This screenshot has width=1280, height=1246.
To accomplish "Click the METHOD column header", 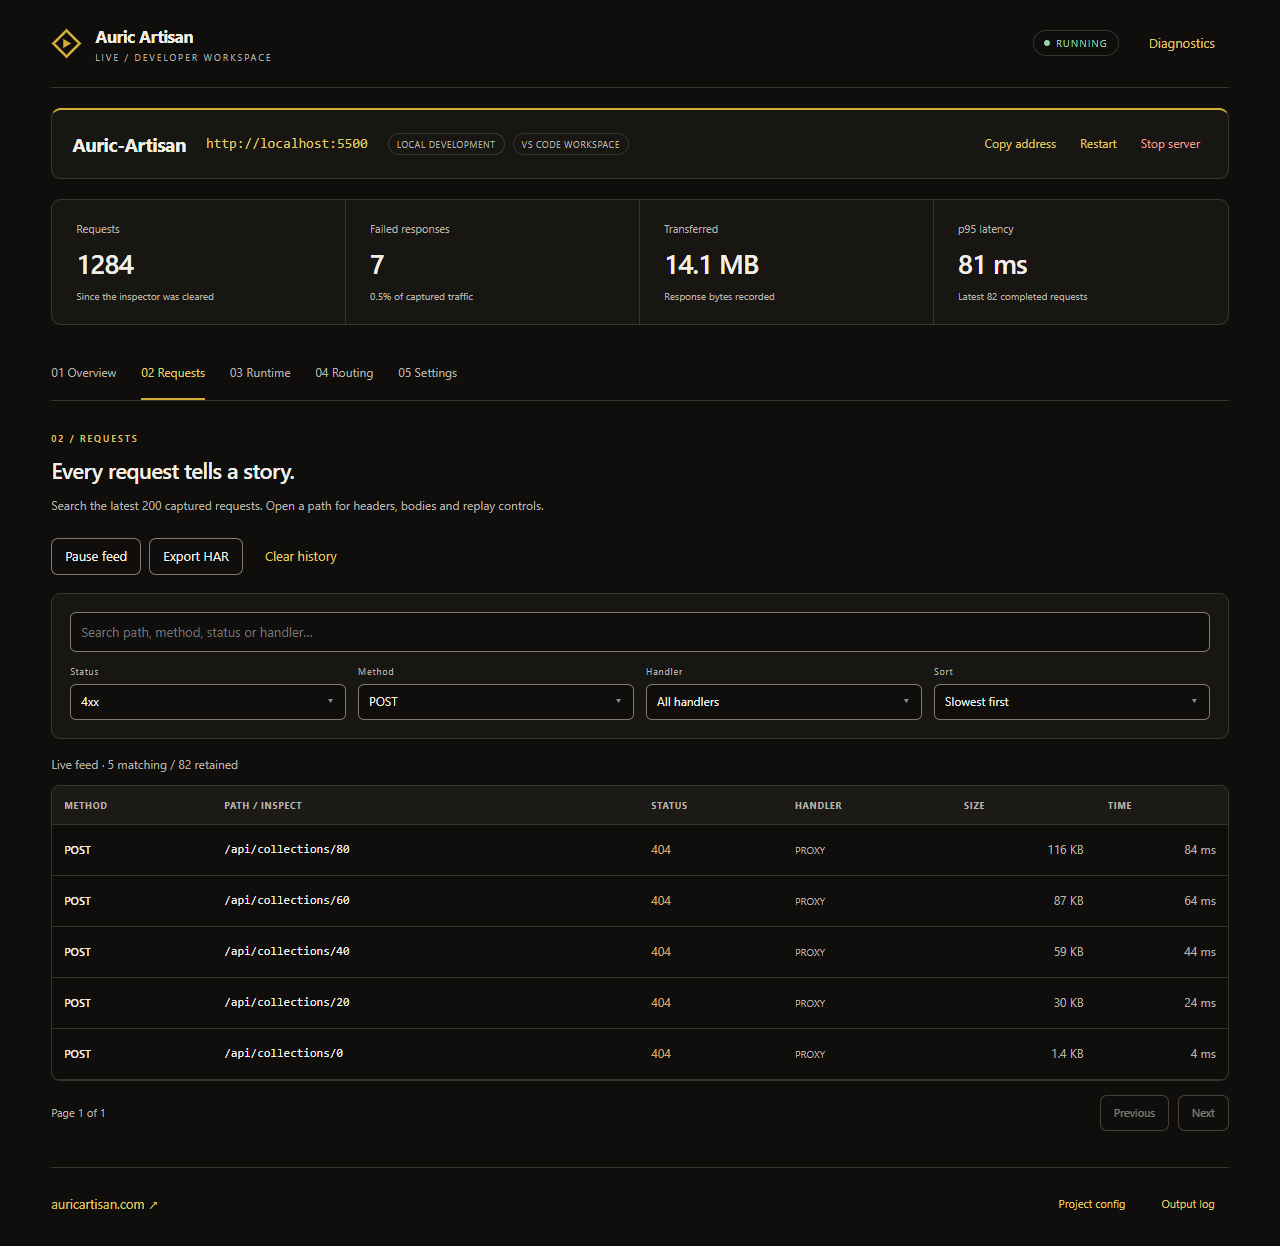I will pyautogui.click(x=86, y=806).
